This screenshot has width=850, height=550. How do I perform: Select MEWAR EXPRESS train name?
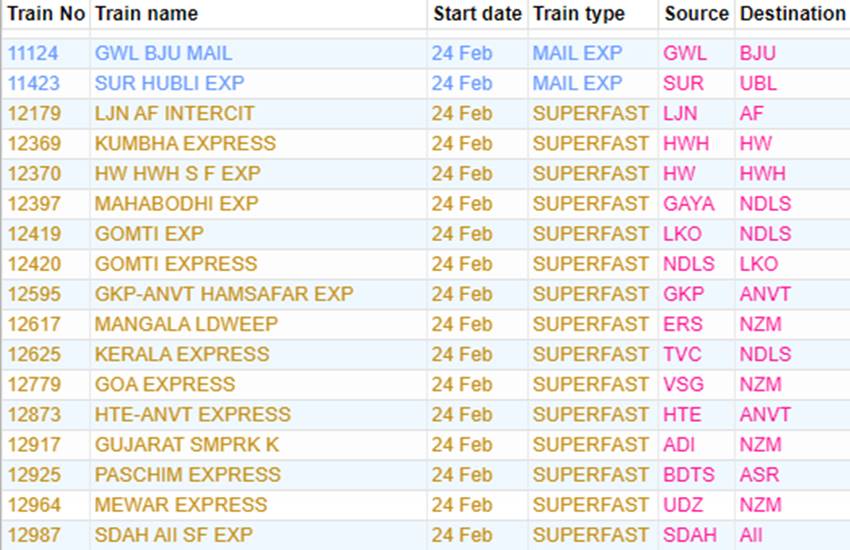(x=181, y=504)
